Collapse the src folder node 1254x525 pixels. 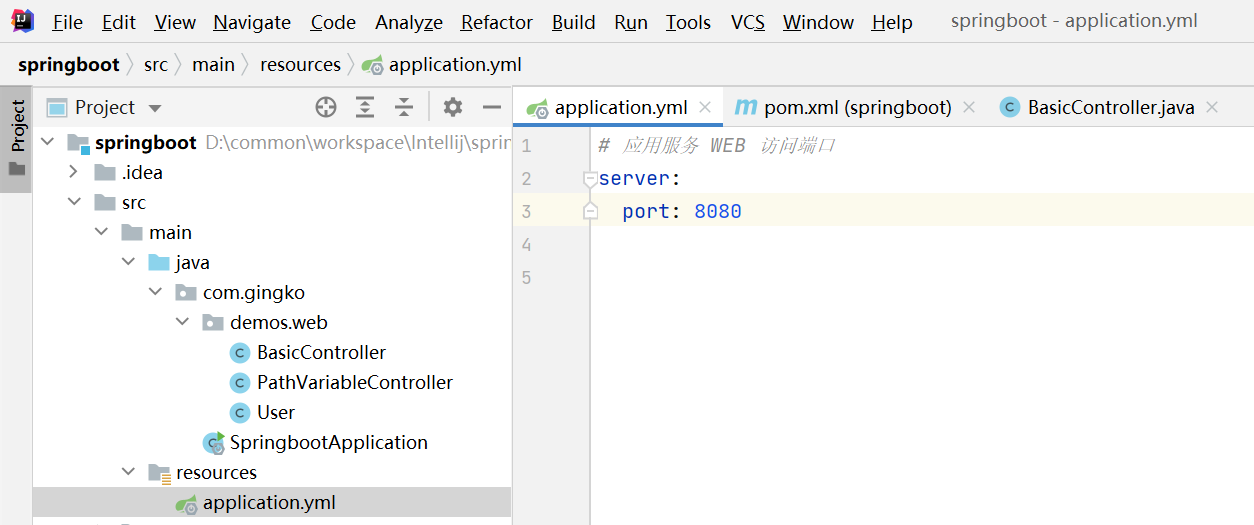pyautogui.click(x=74, y=202)
